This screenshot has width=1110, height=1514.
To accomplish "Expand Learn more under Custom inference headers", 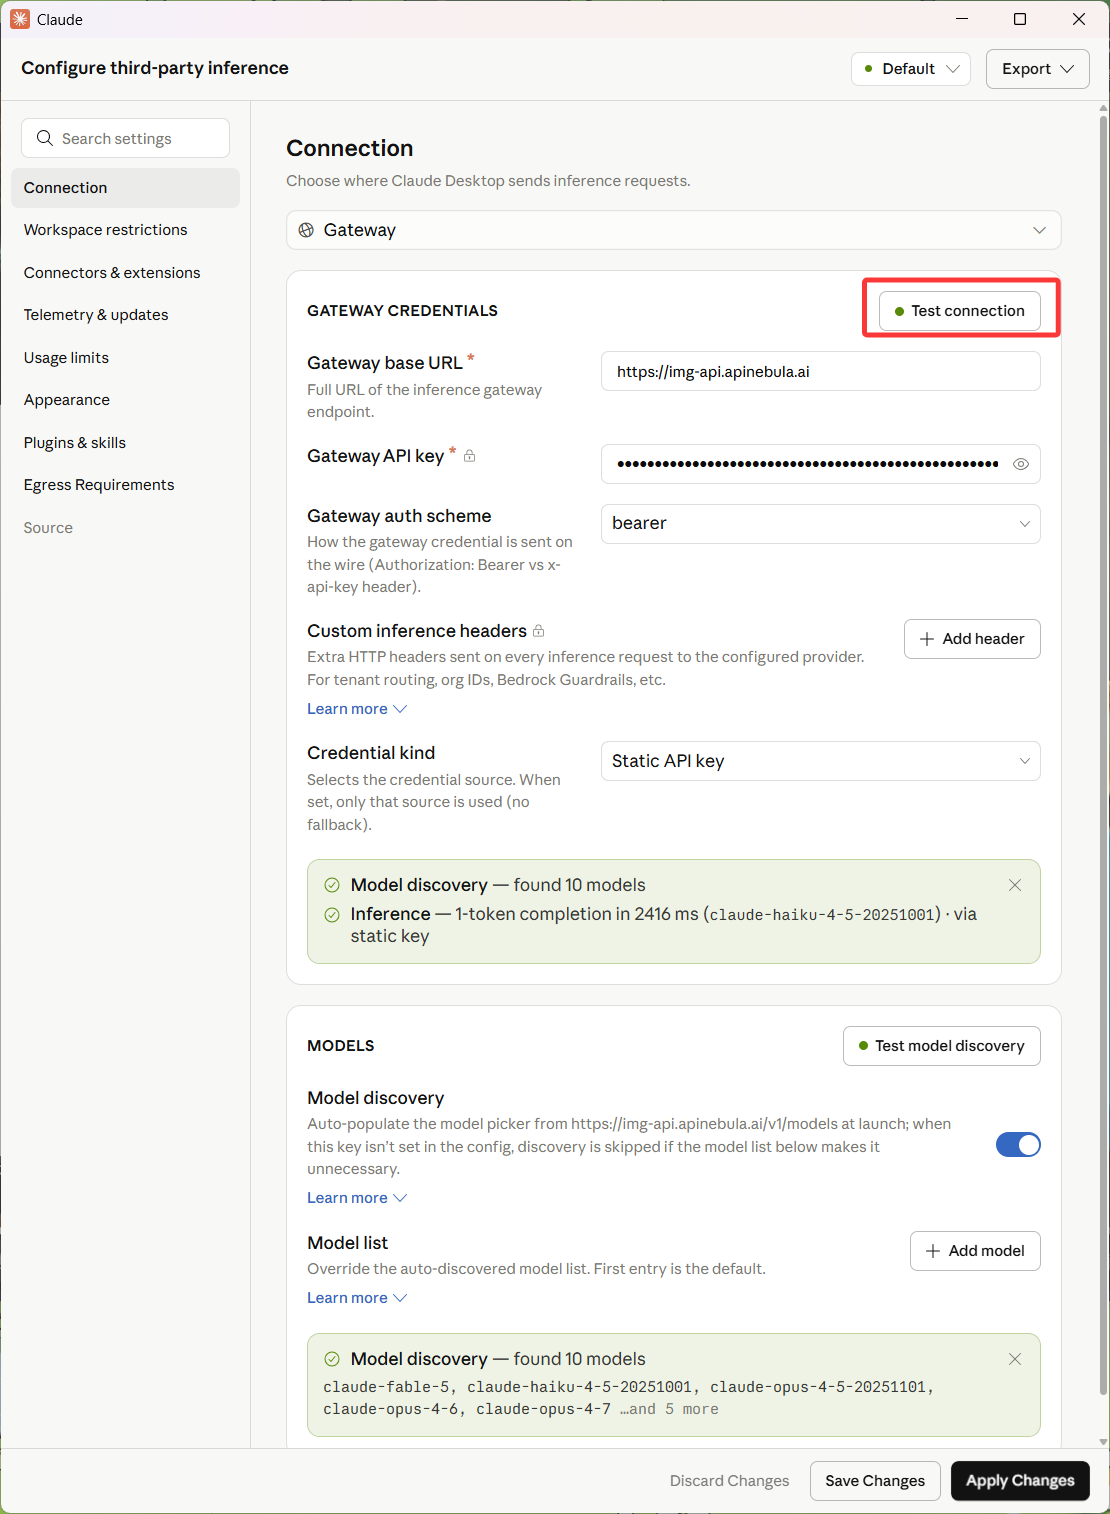I will 357,709.
